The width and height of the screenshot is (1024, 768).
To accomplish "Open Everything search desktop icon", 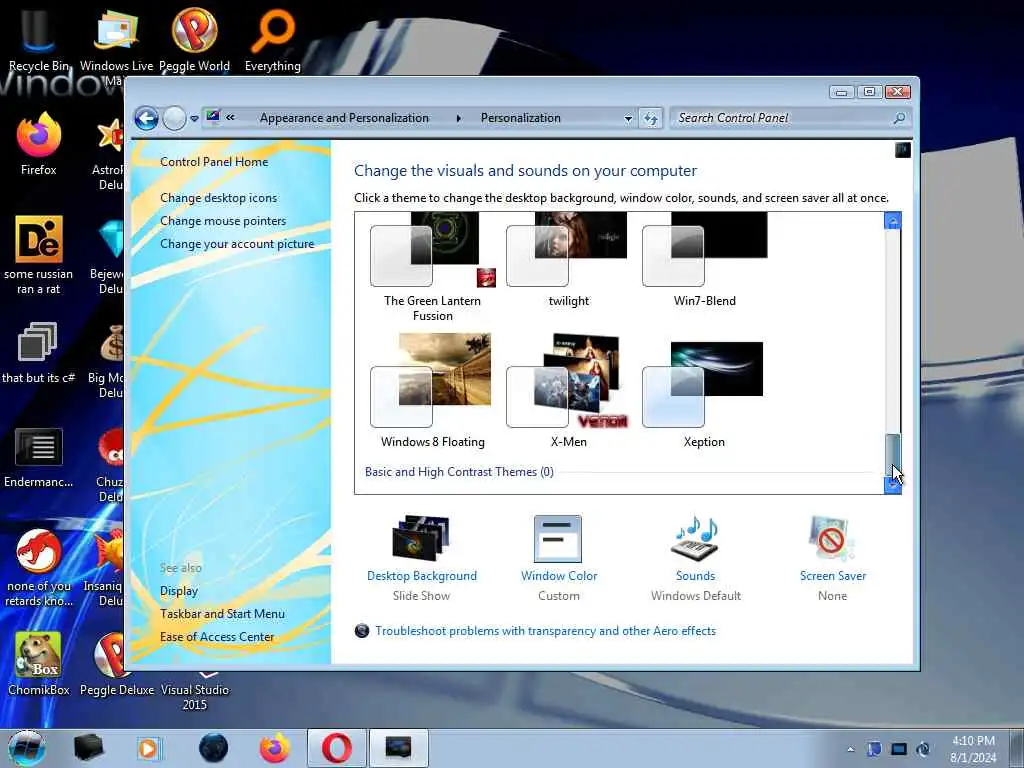I will 272,39.
